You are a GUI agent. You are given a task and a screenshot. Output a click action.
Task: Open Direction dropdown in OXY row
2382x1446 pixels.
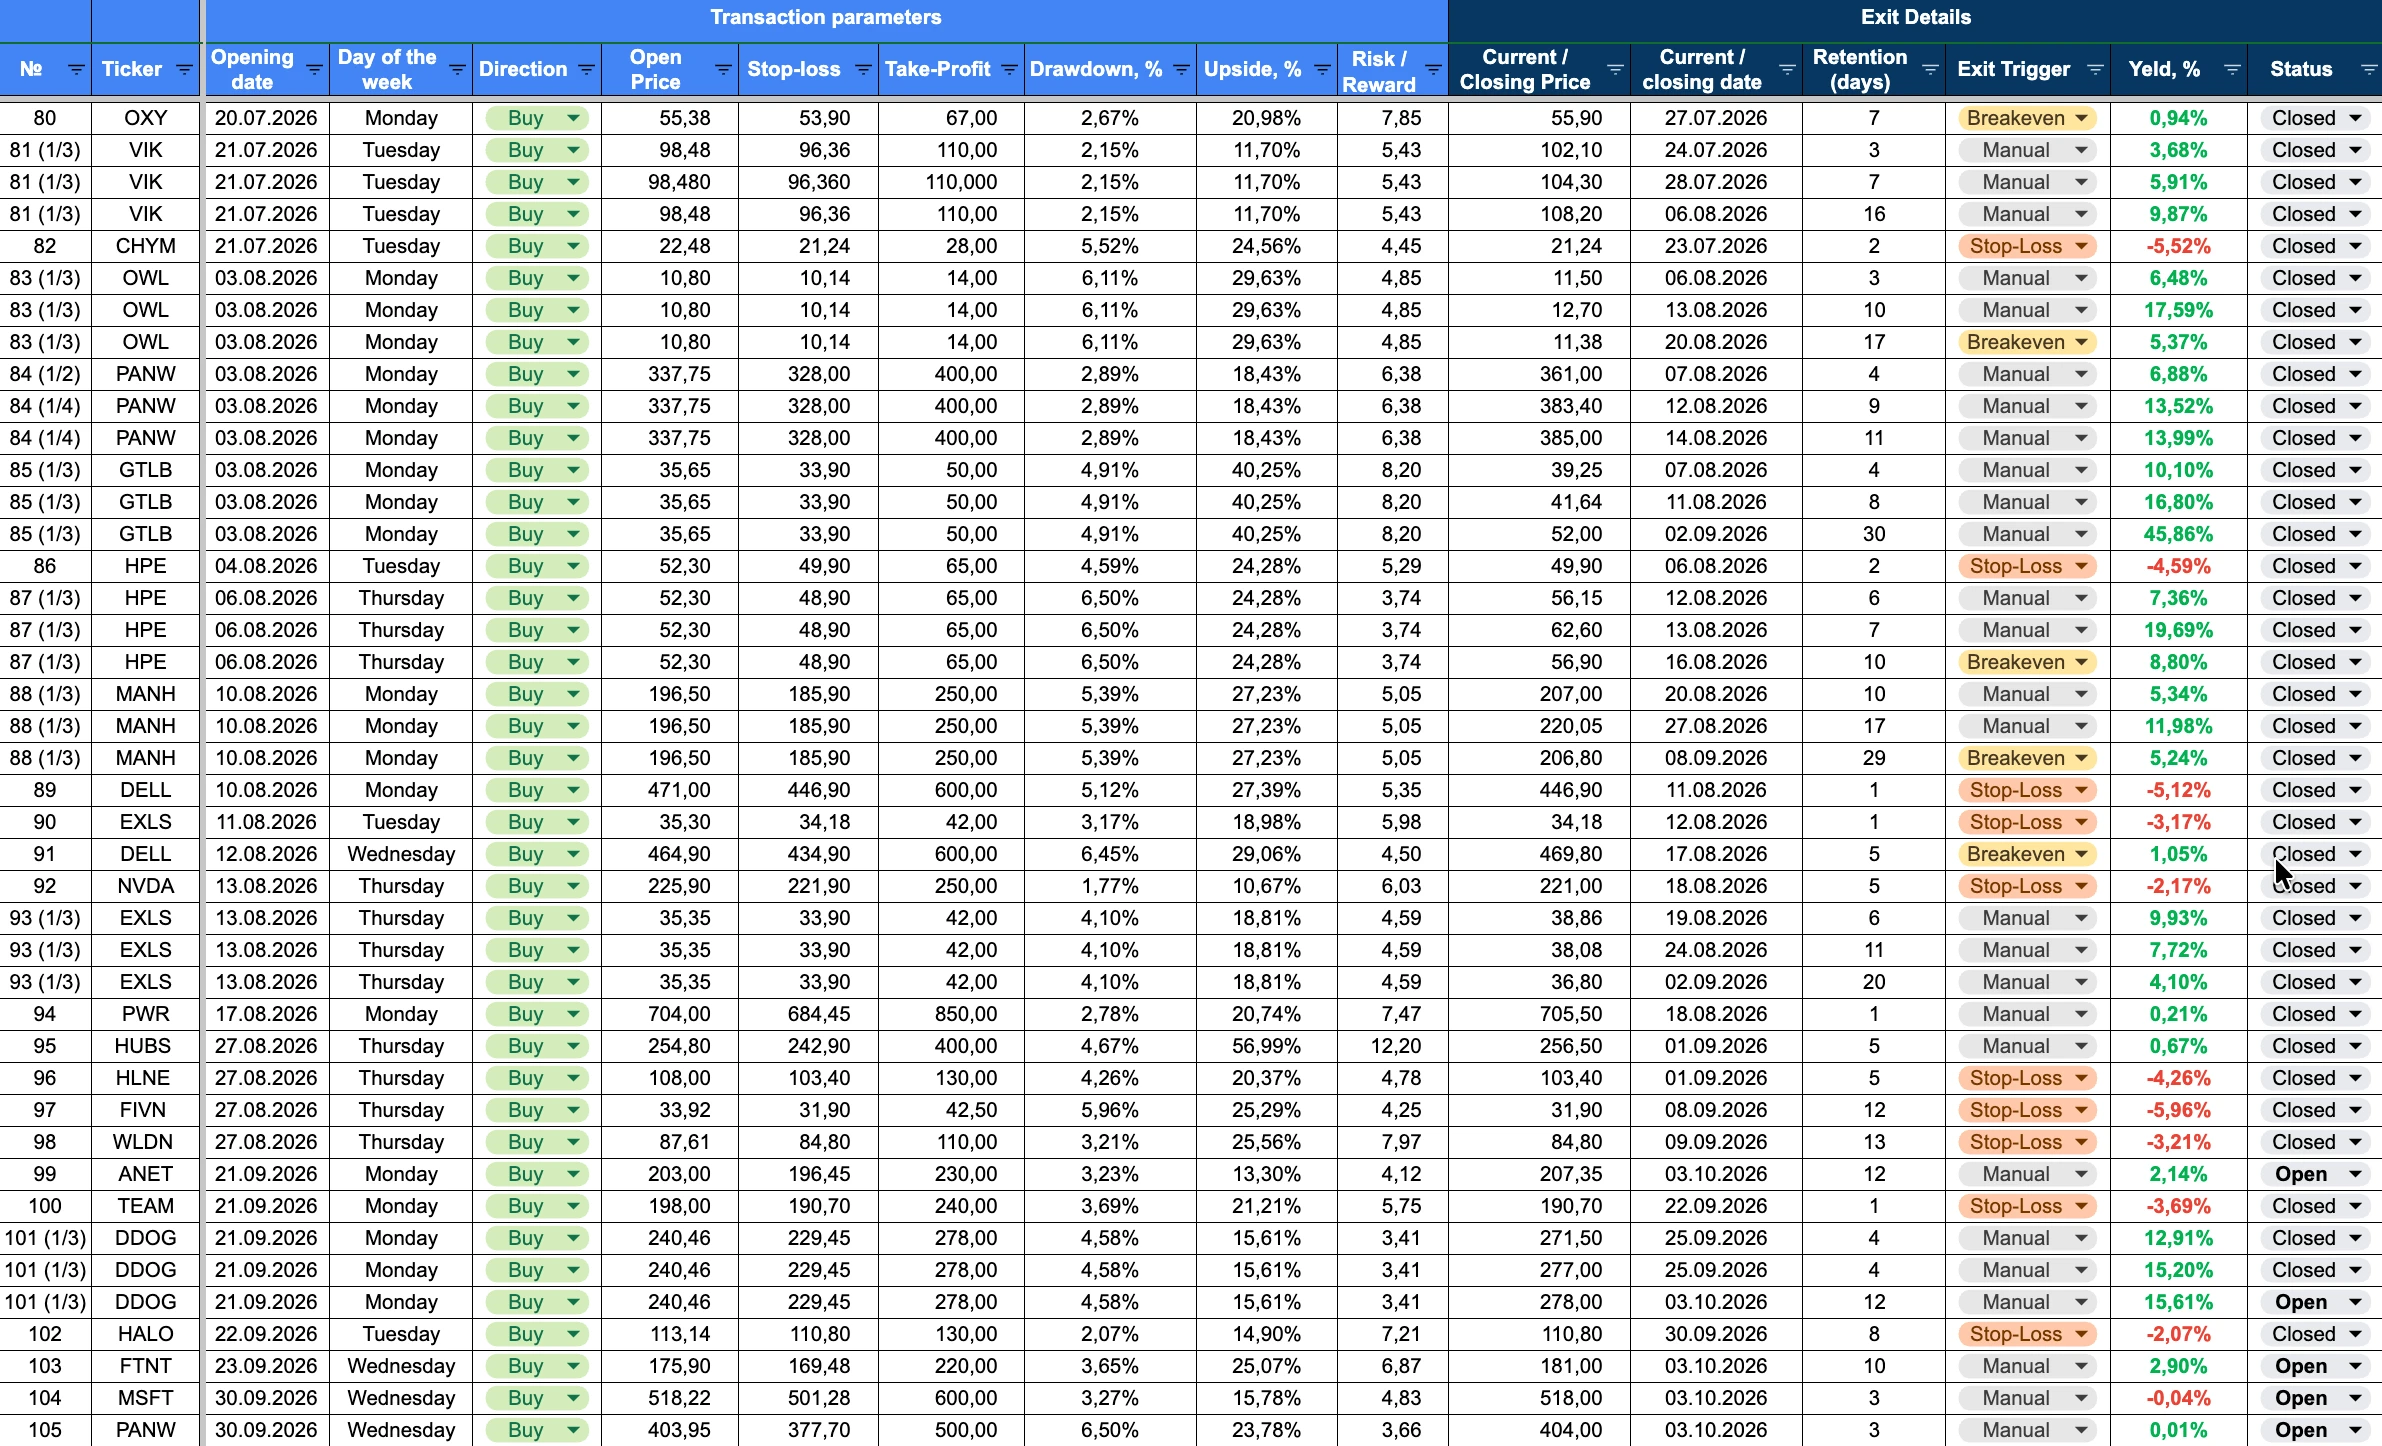(537, 118)
